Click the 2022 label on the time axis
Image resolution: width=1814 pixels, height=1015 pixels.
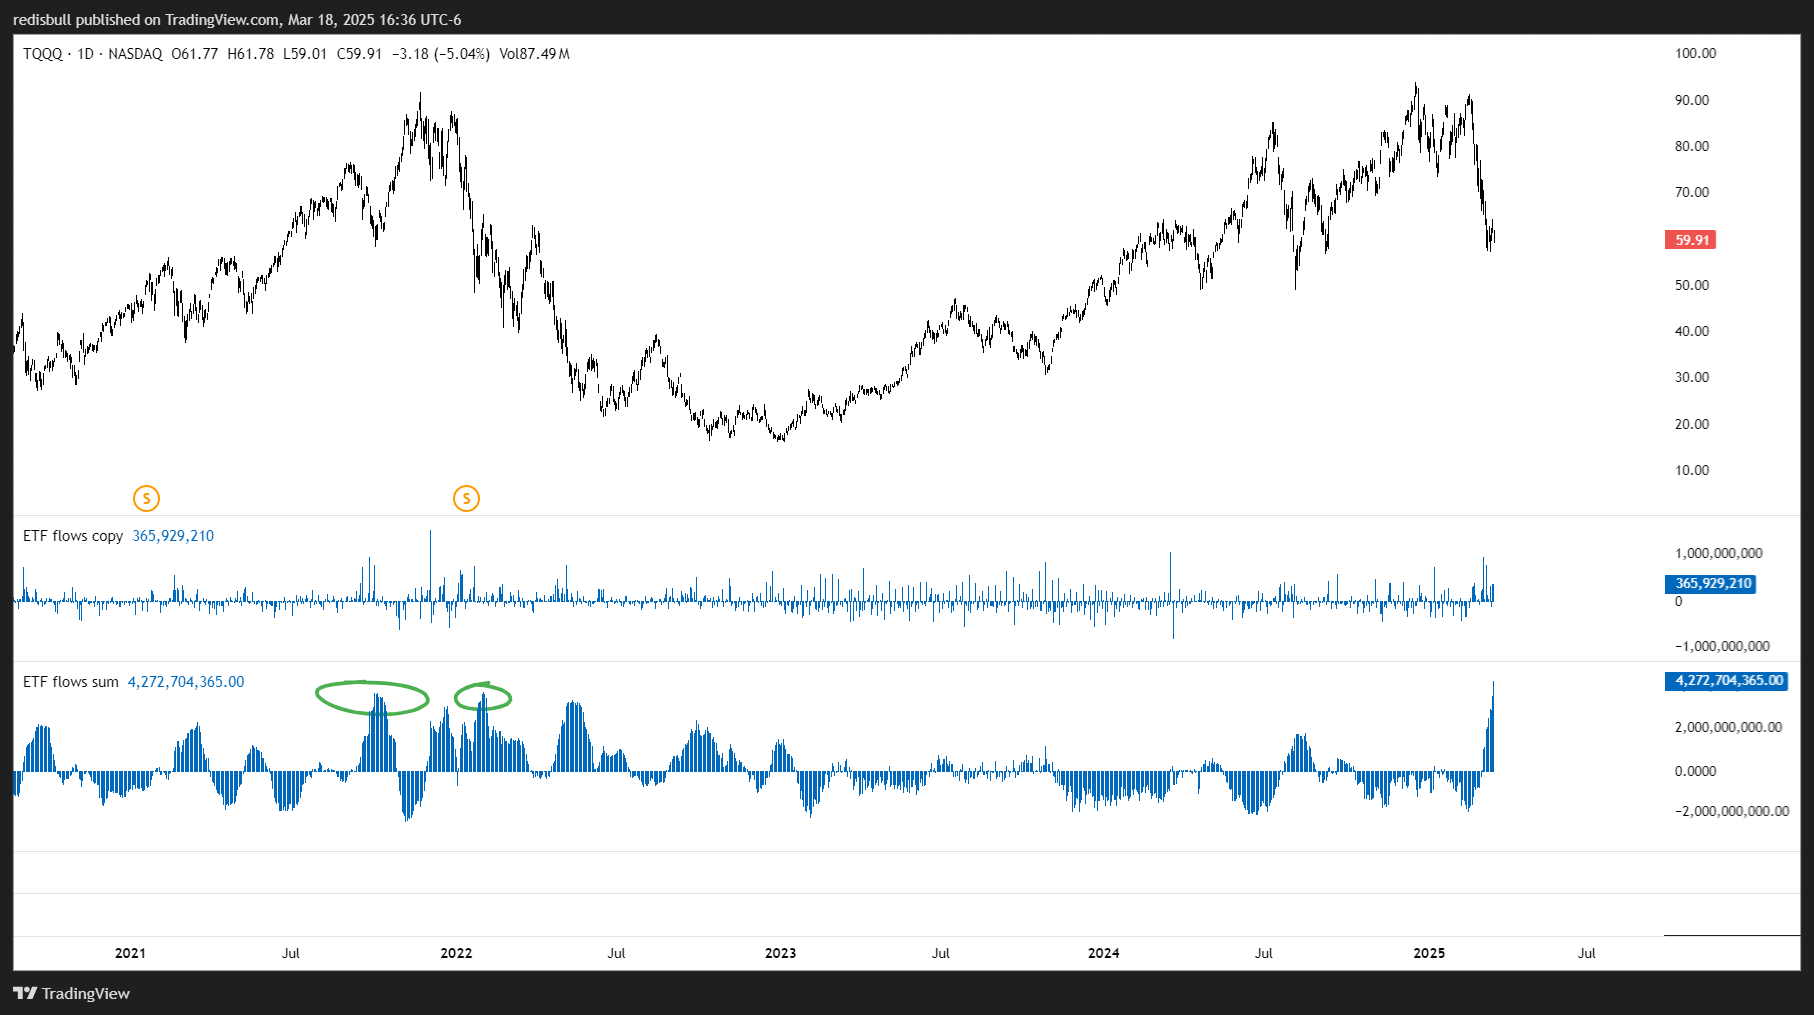tap(456, 953)
